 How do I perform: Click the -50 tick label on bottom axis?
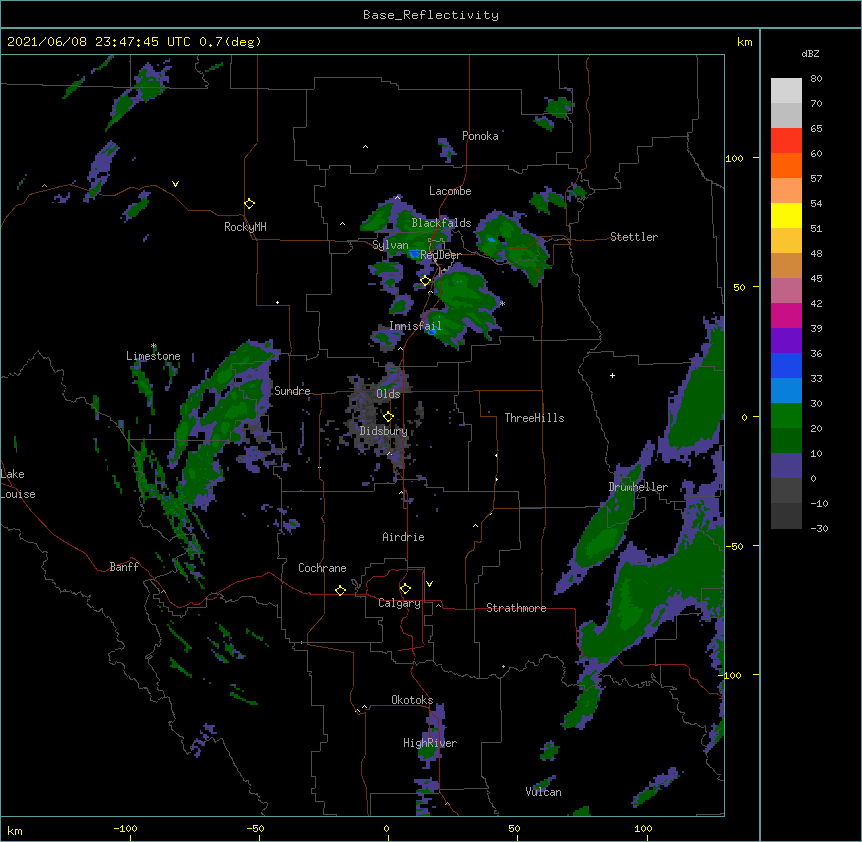point(255,828)
